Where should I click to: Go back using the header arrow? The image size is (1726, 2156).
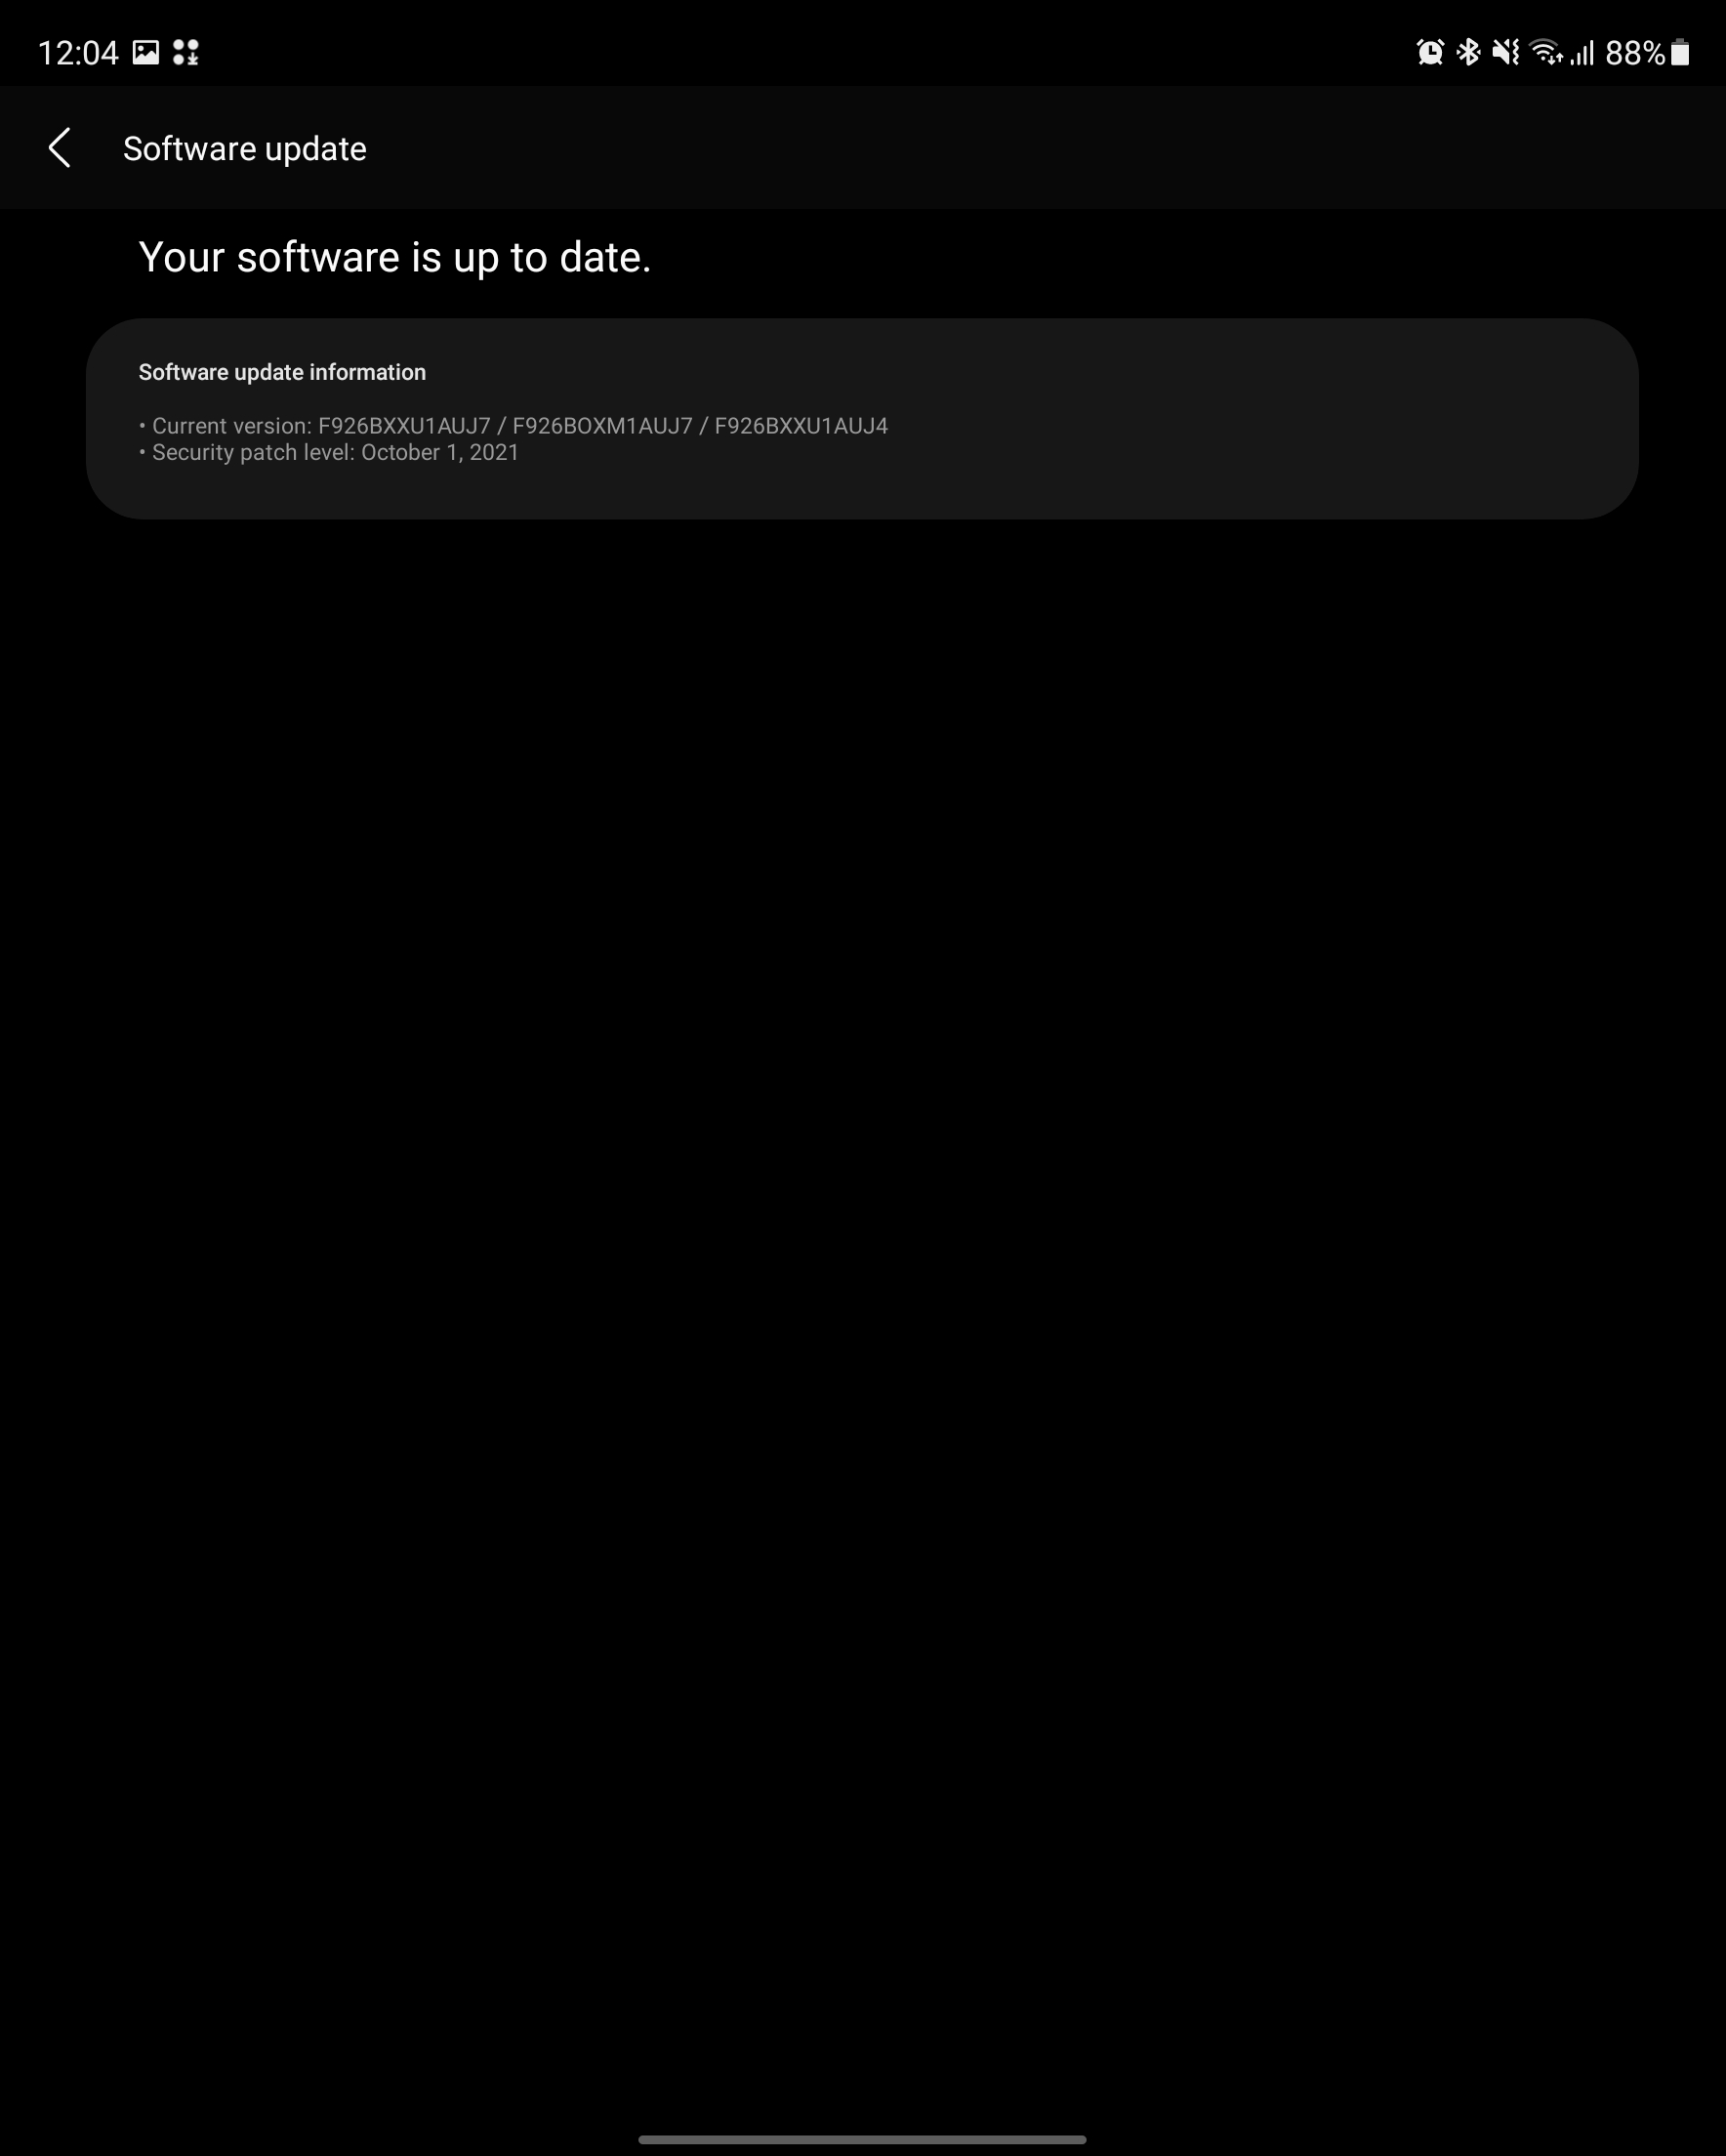[60, 148]
